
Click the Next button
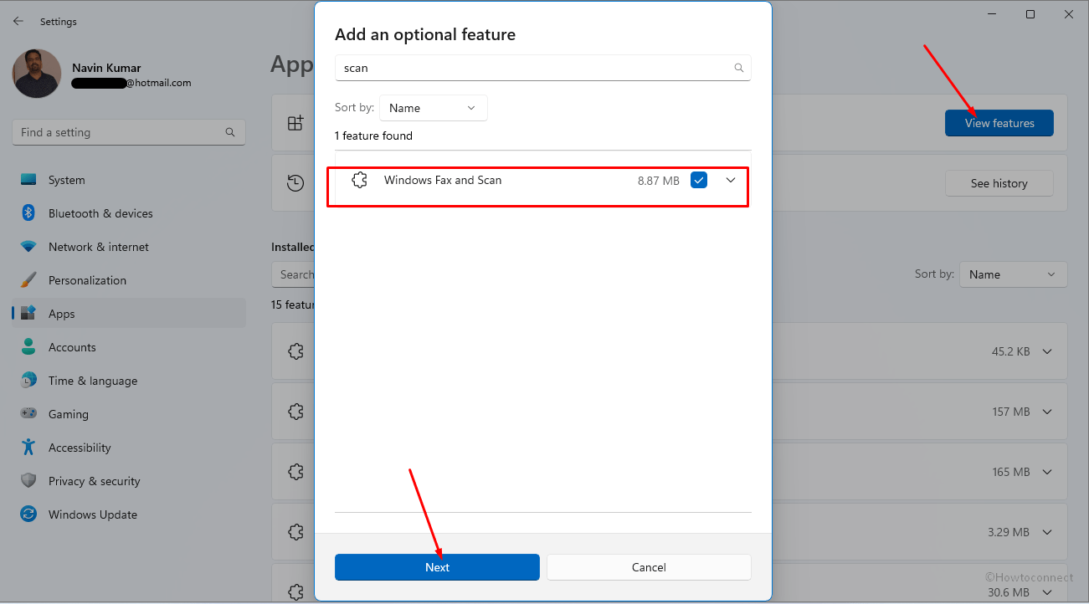(437, 567)
